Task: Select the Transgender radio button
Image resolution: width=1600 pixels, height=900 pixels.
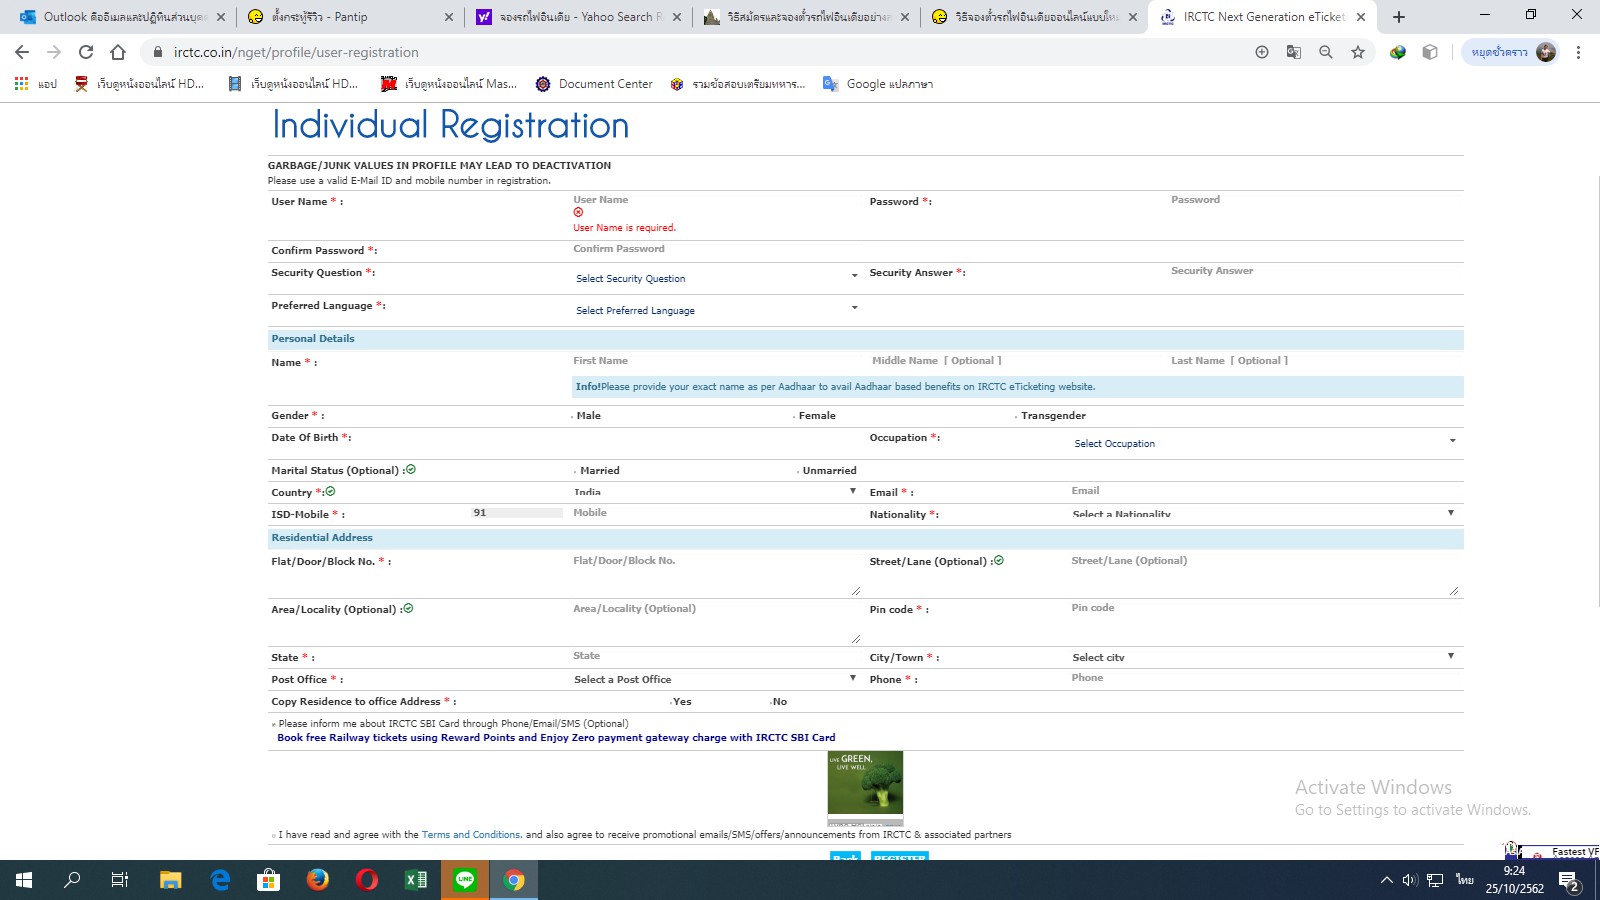Action: (x=1017, y=416)
